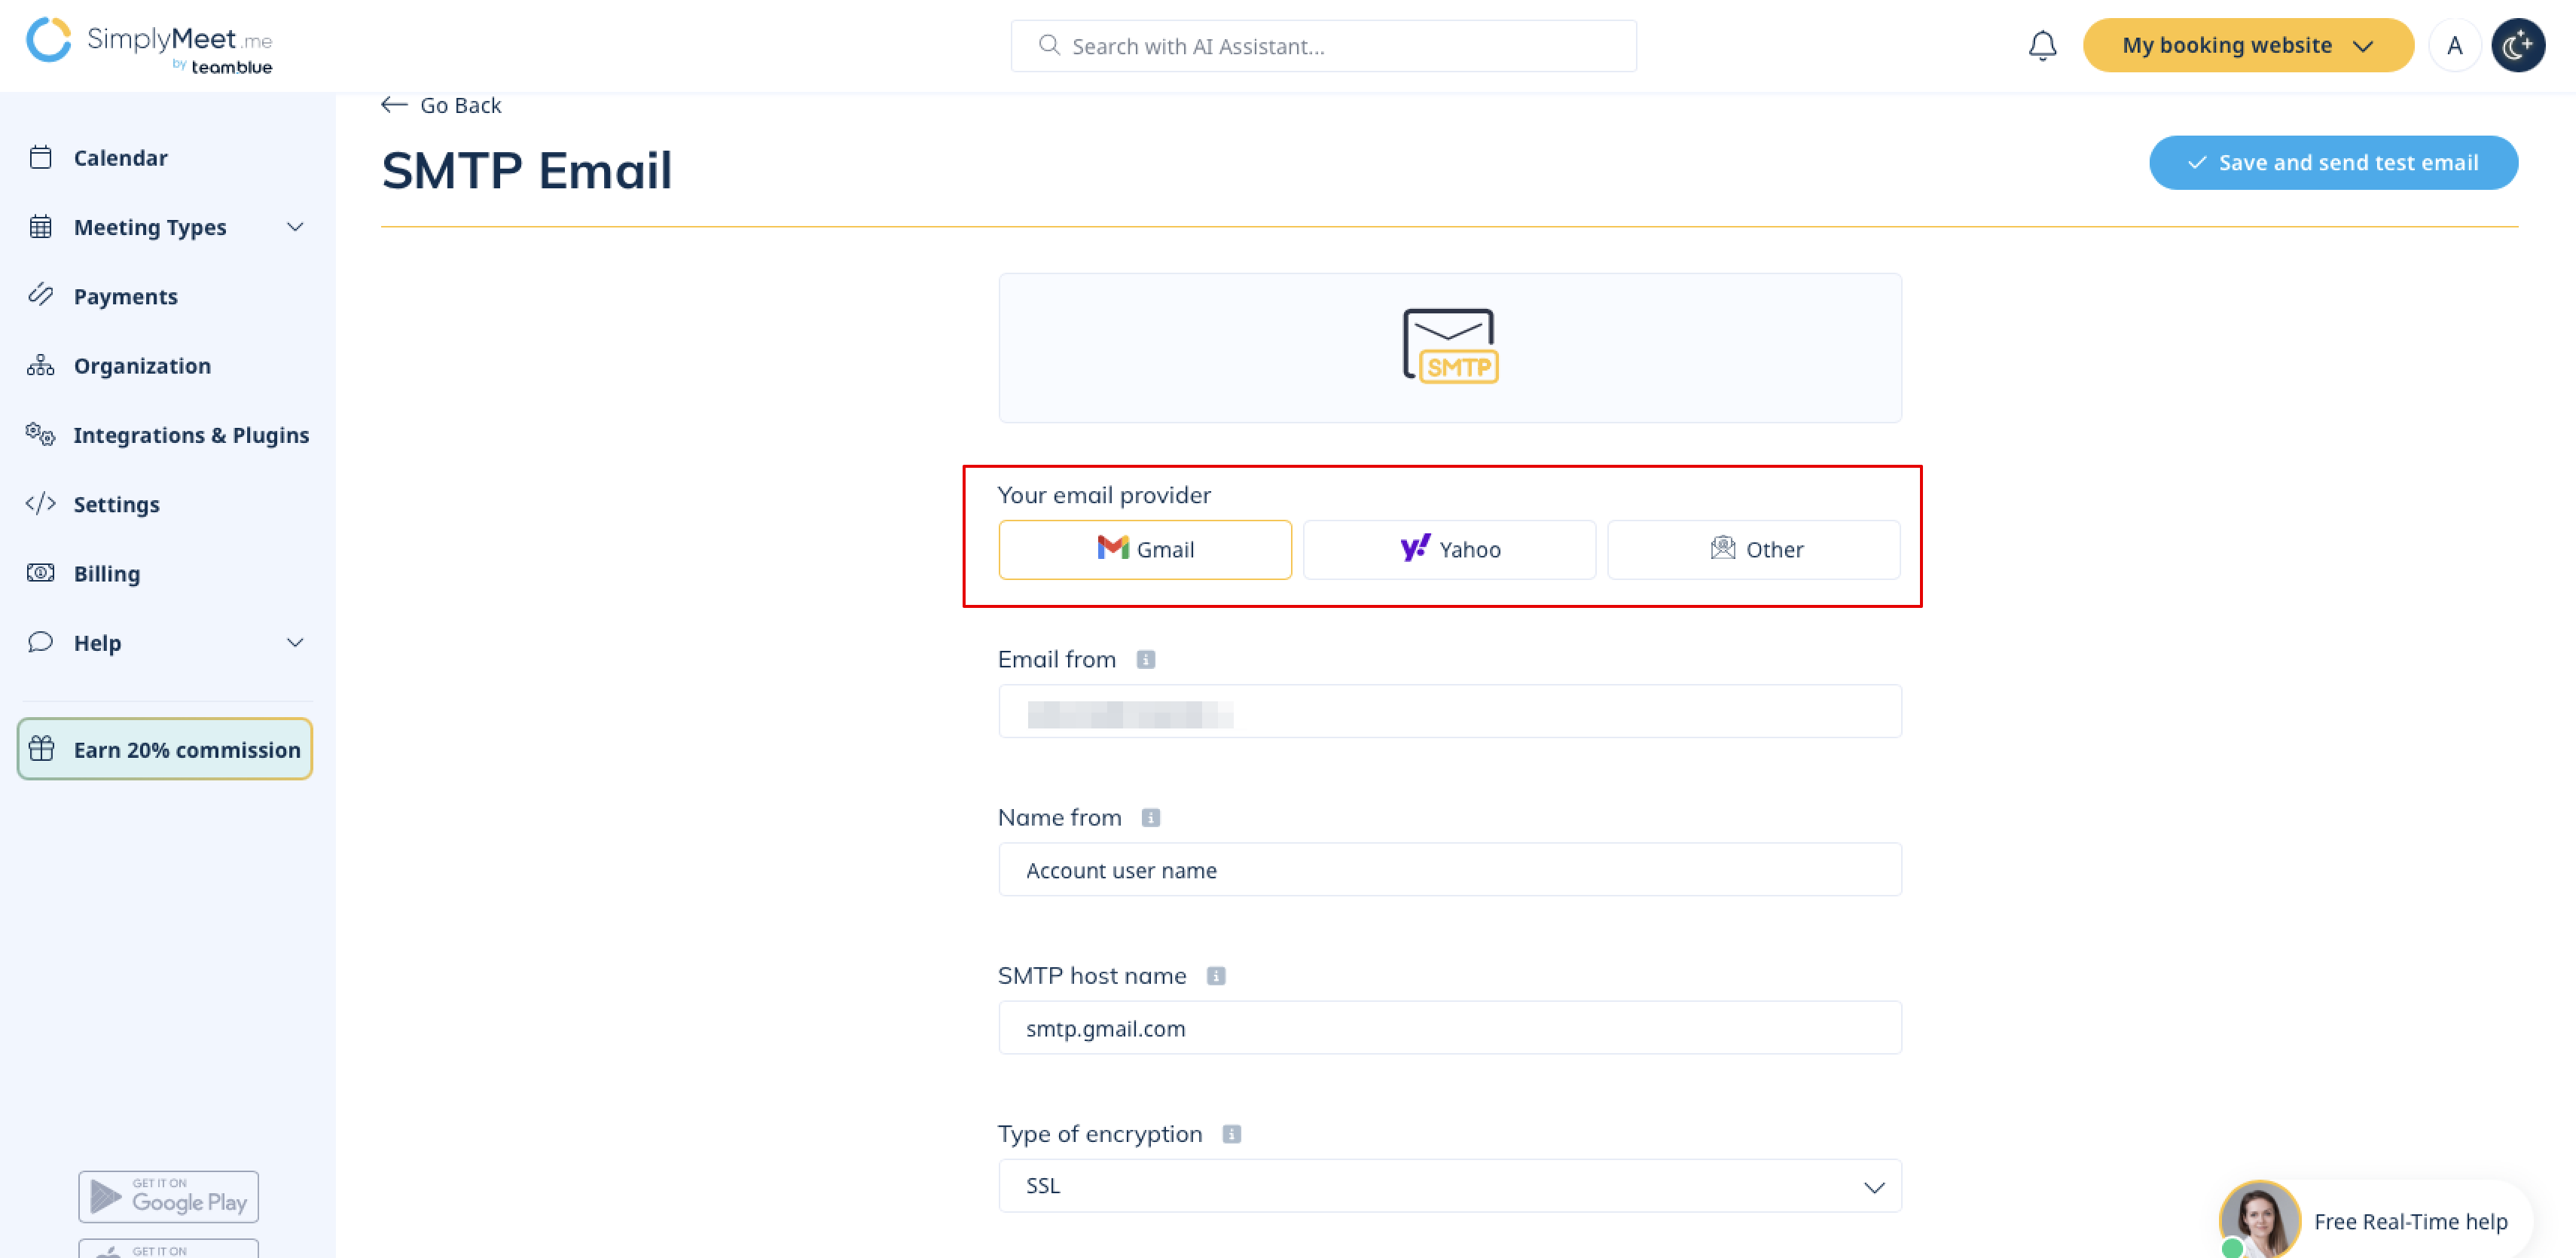This screenshot has height=1258, width=2576.
Task: Choose Other email provider option
Action: 1753,550
